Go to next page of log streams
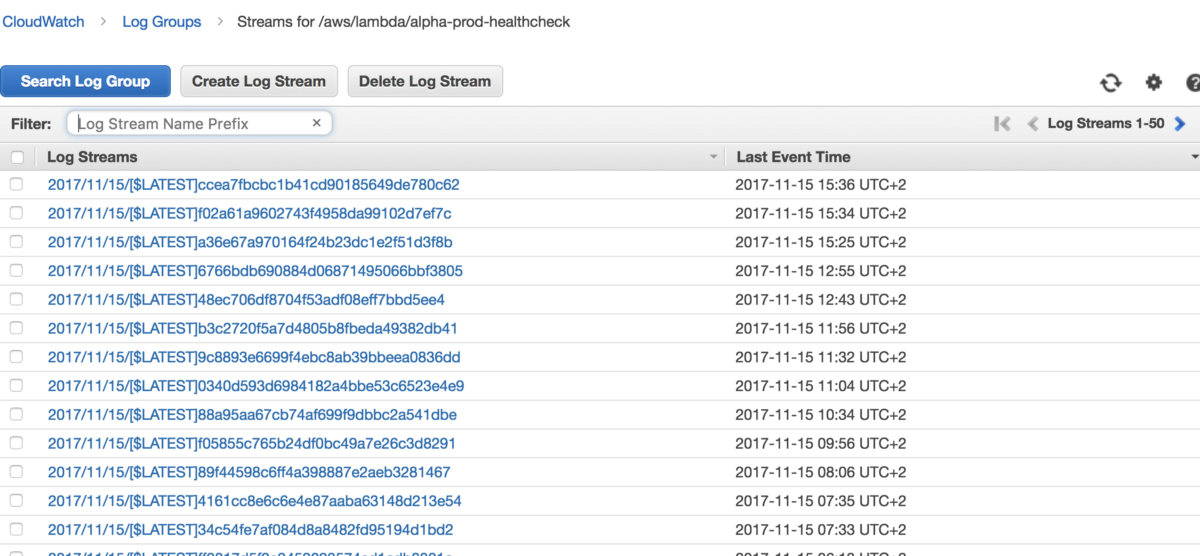Viewport: 1200px width, 556px height. (x=1180, y=124)
